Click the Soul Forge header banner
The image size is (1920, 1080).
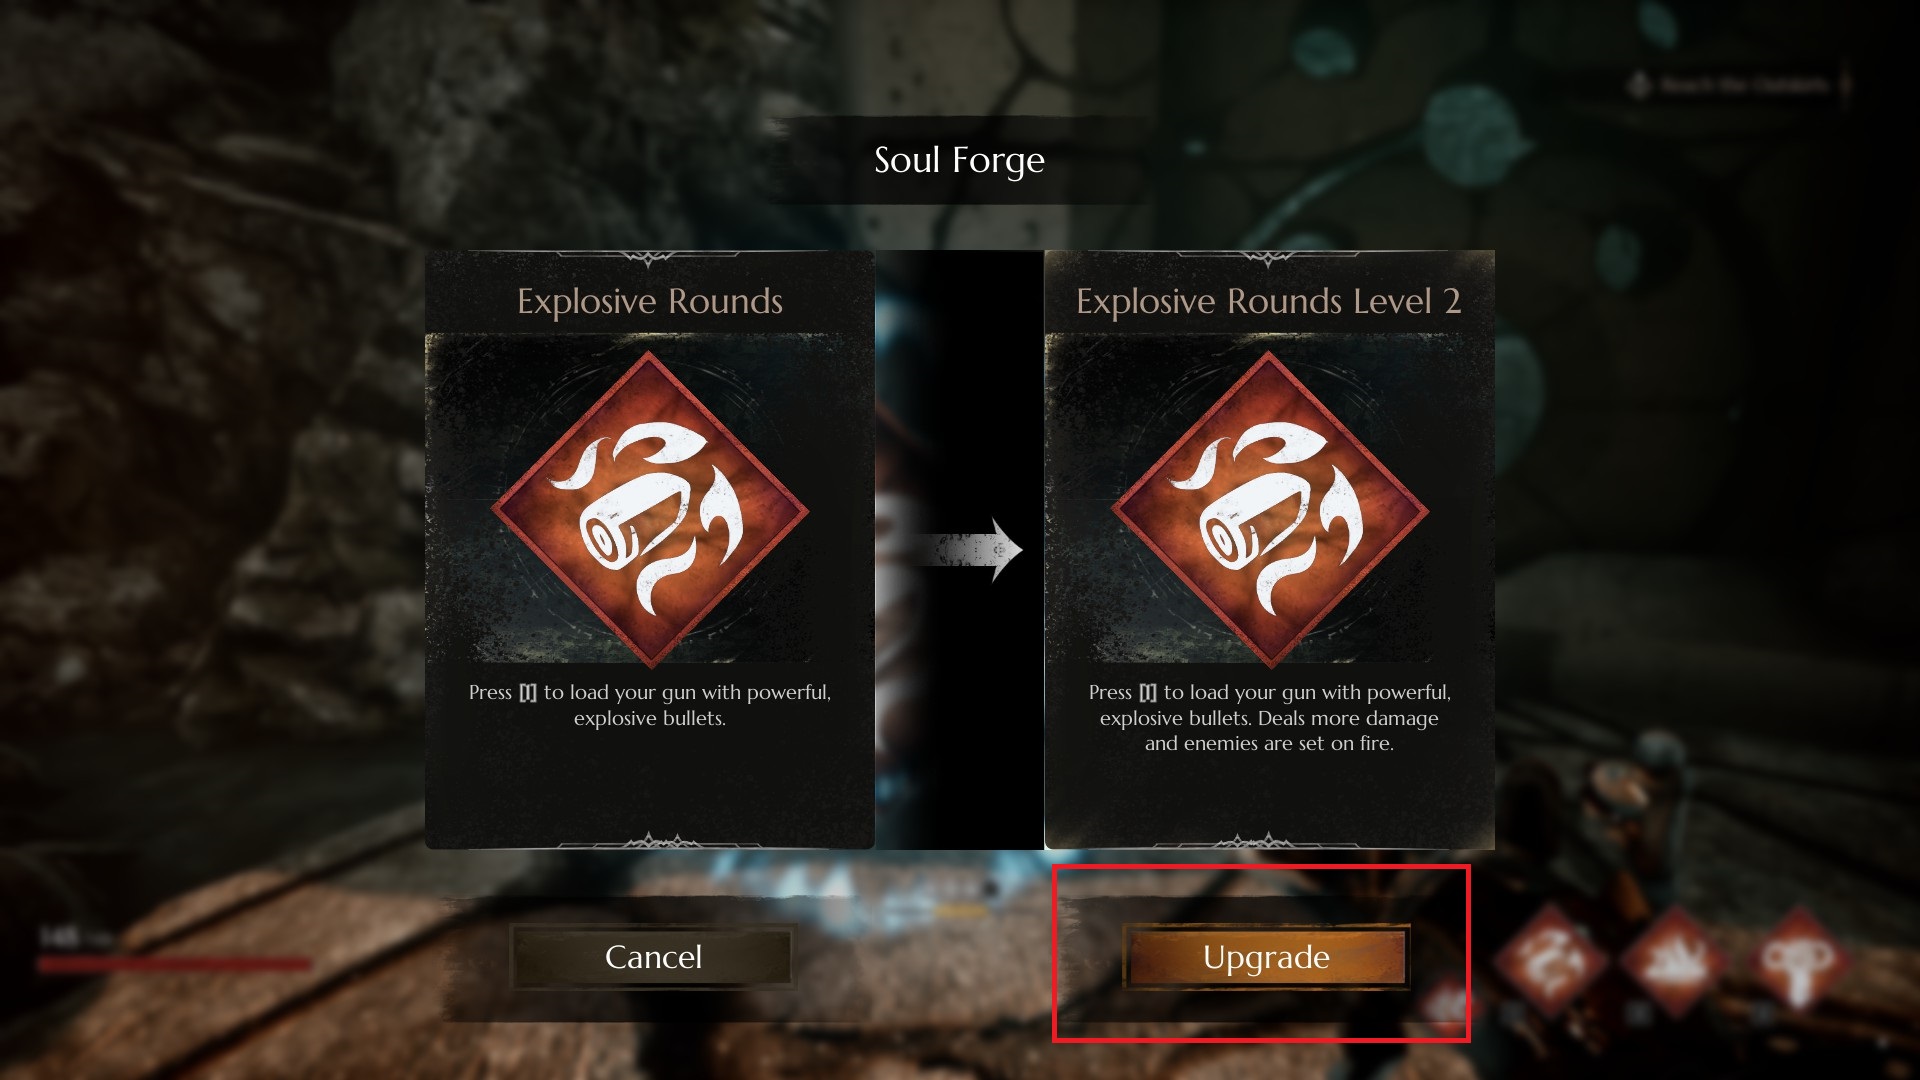point(959,160)
